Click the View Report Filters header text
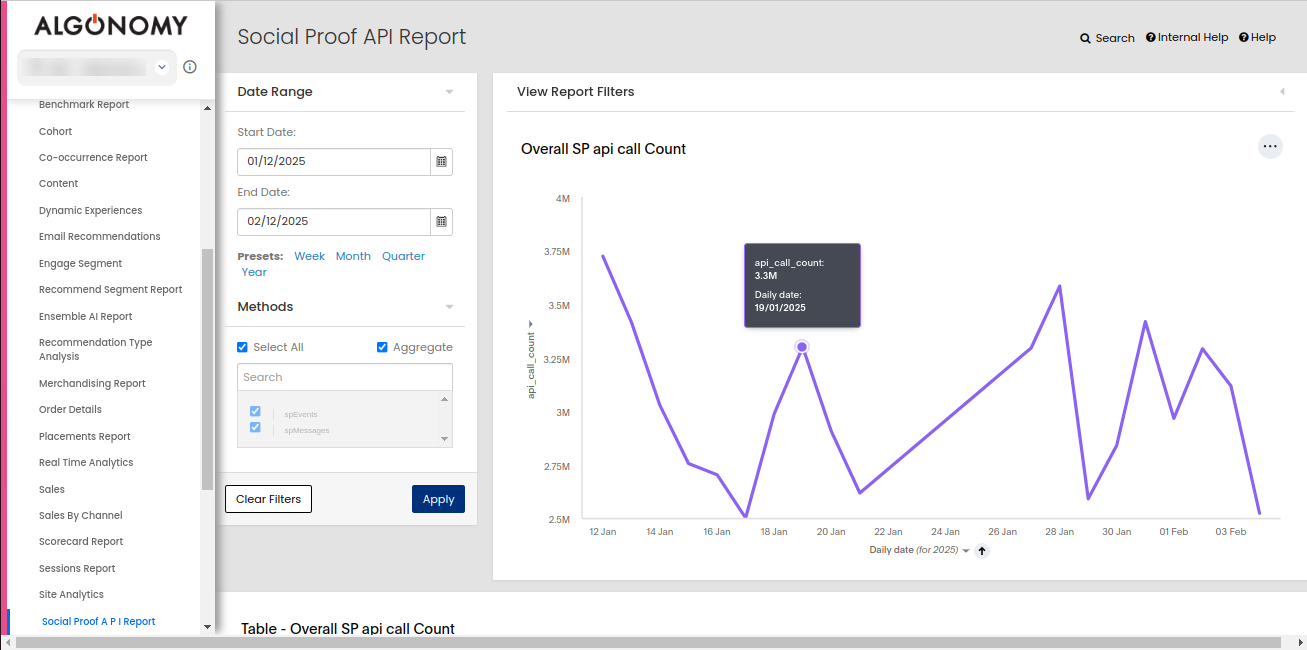1307x650 pixels. point(576,92)
